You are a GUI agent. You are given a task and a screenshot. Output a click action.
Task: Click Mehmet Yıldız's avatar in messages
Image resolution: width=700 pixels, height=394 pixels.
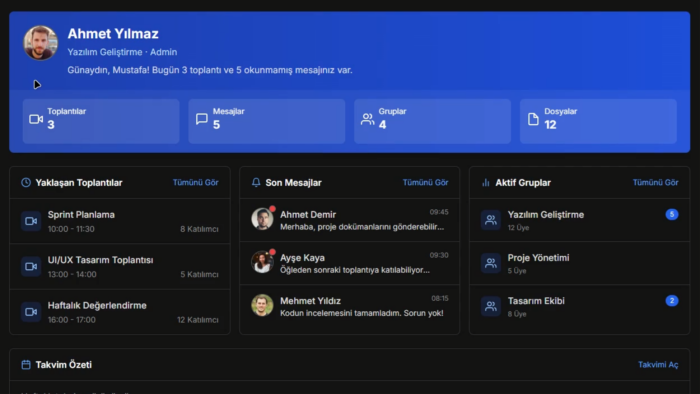(x=262, y=305)
